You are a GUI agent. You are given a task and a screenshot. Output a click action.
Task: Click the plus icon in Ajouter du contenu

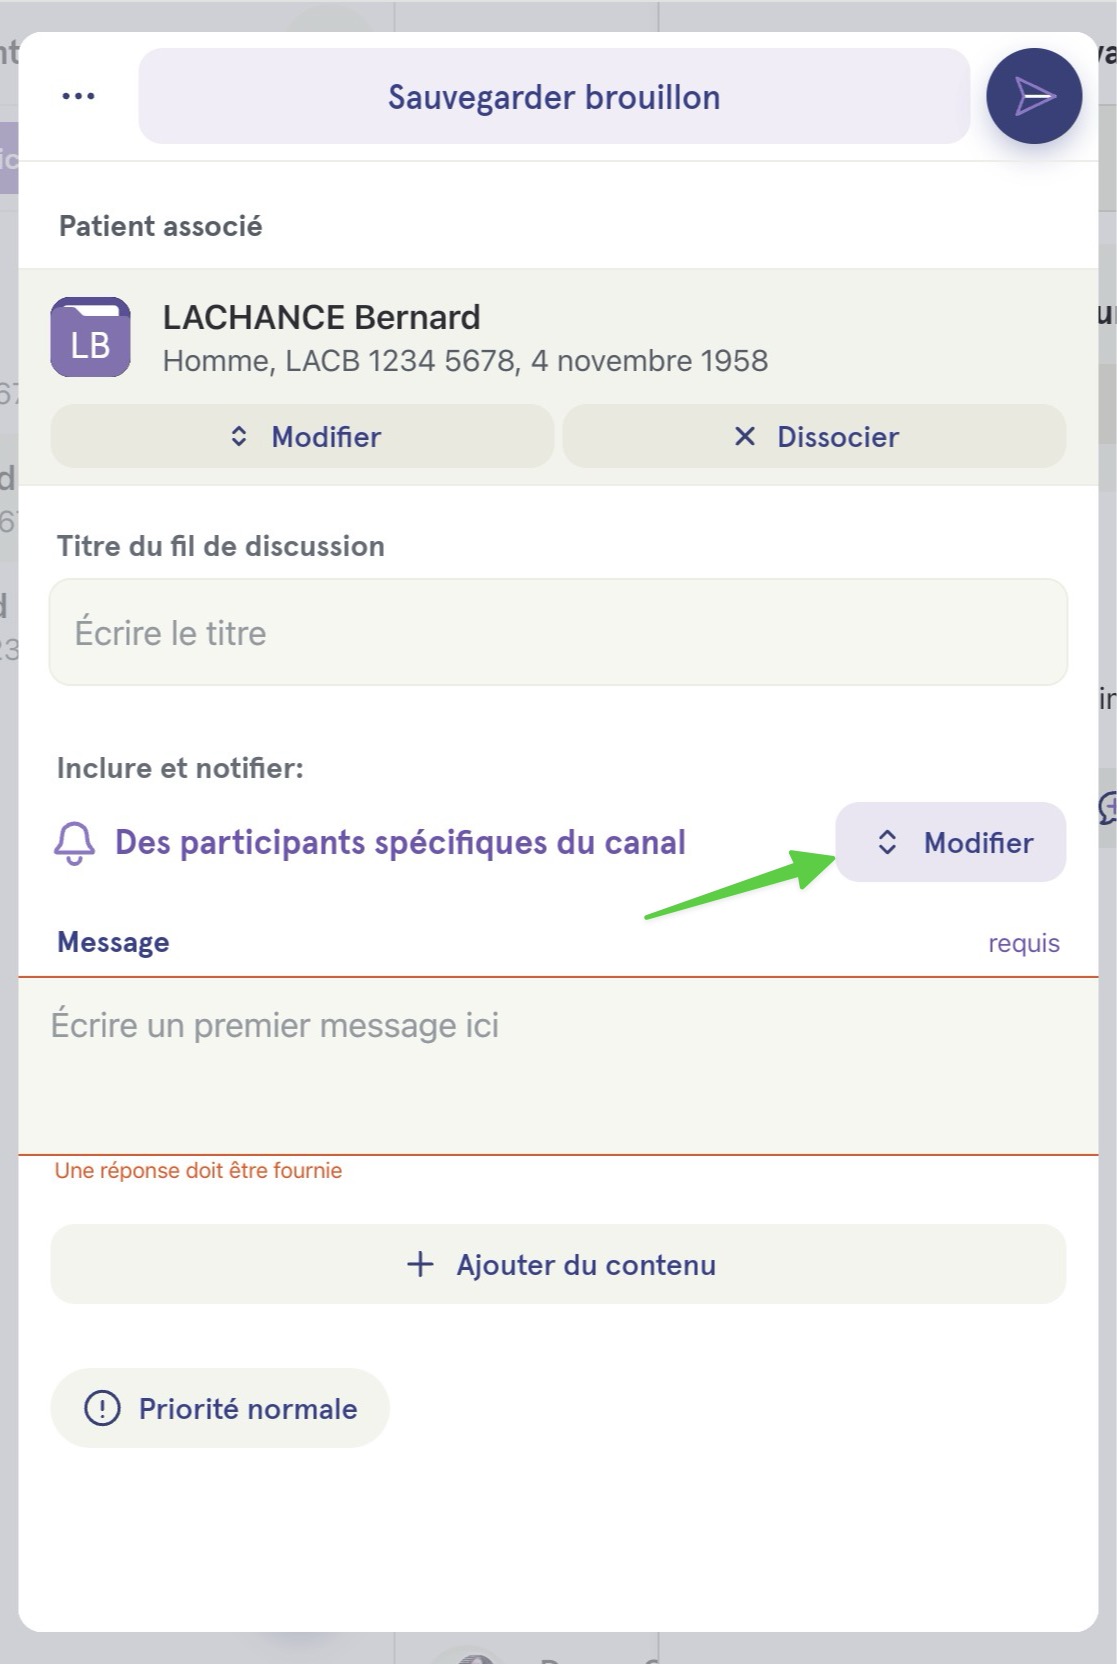pos(421,1264)
